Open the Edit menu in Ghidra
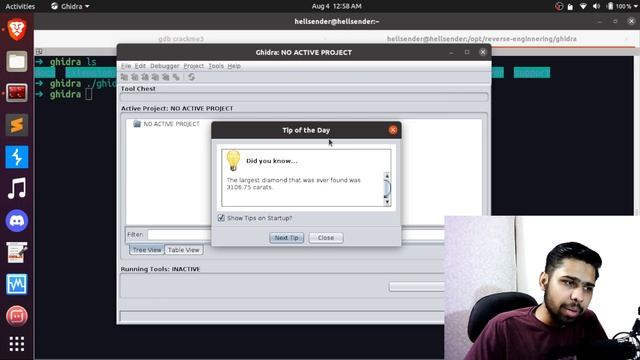The image size is (640, 360). (140, 66)
